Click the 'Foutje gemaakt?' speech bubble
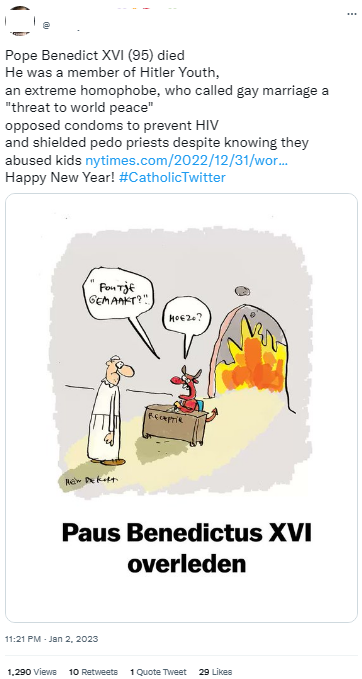The height and width of the screenshot is (679, 362). pos(118,294)
